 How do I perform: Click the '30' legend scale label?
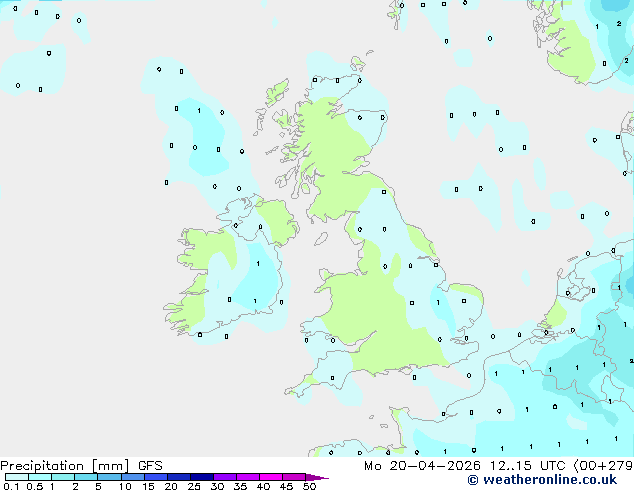point(217,486)
